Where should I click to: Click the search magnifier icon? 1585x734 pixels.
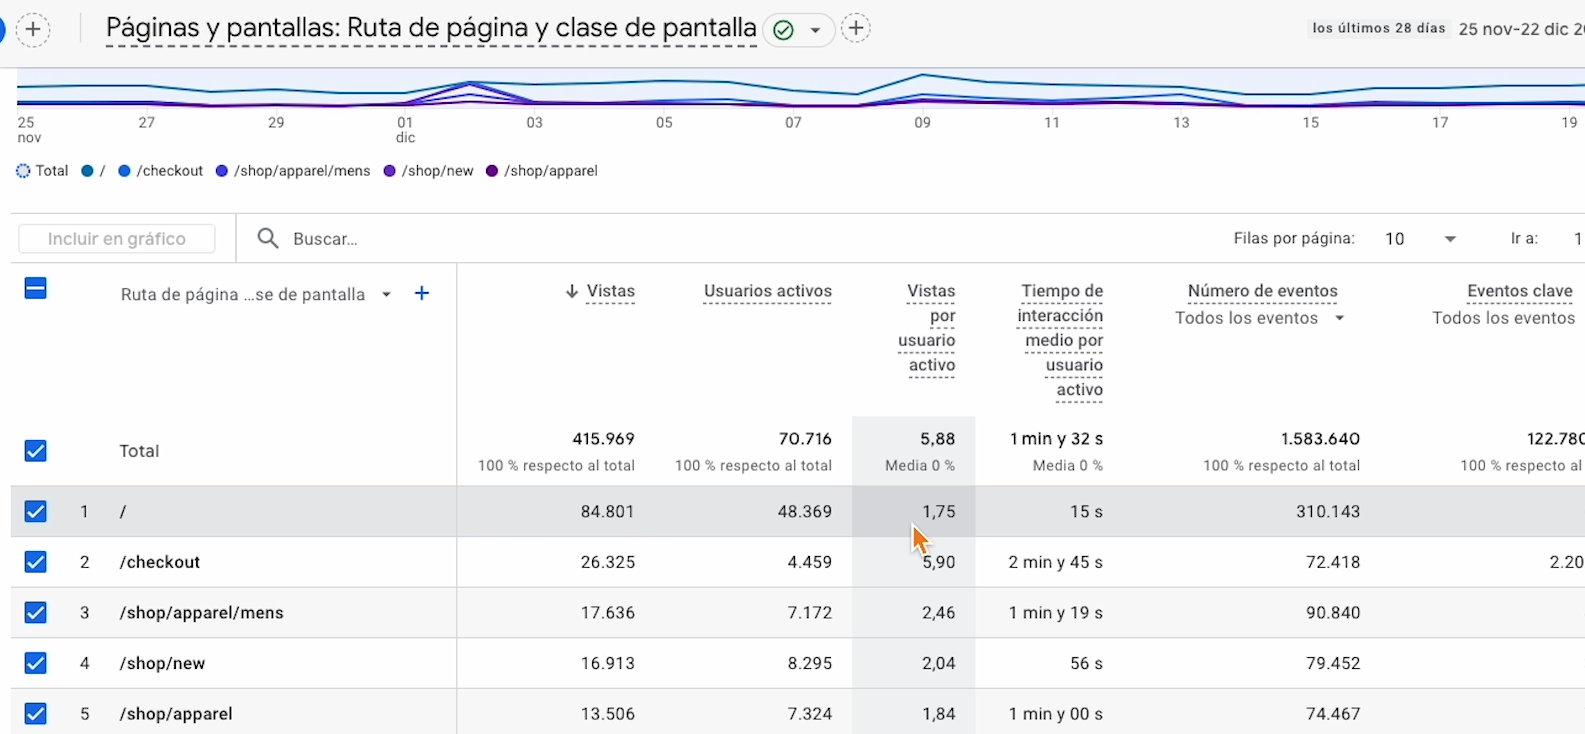pos(268,238)
